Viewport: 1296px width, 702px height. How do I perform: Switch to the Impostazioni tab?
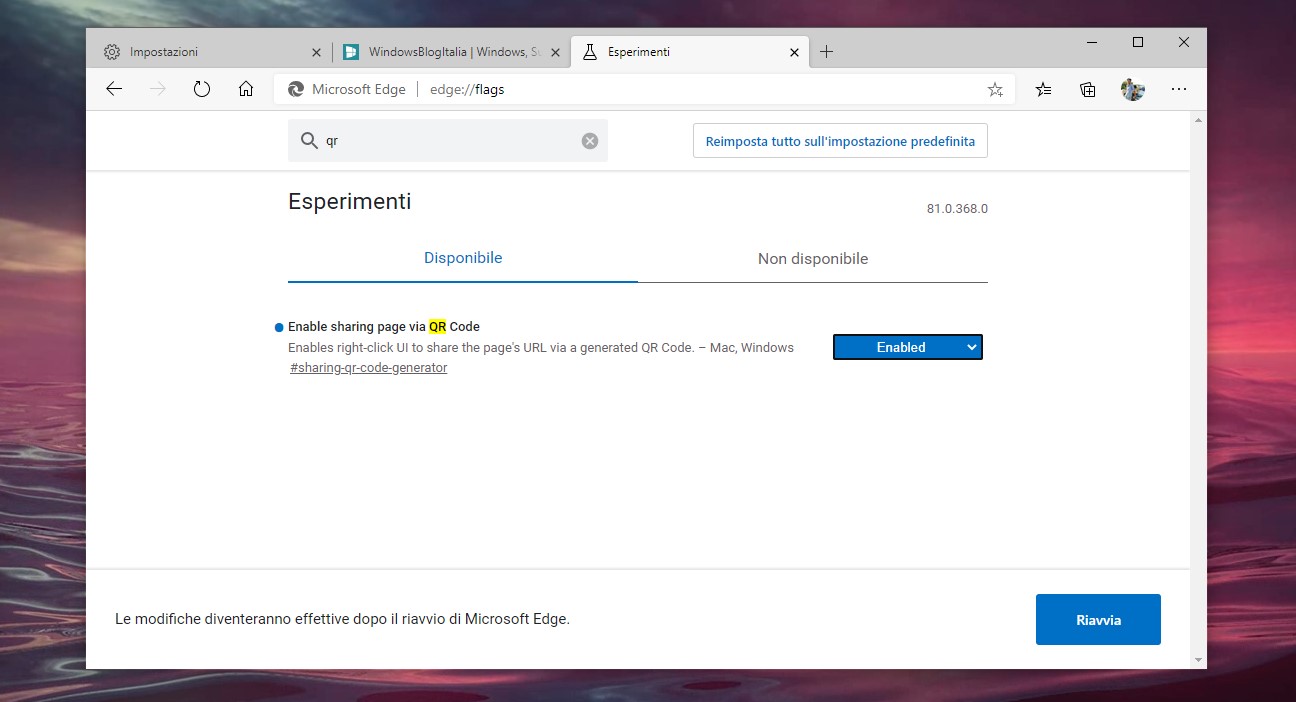tap(211, 52)
